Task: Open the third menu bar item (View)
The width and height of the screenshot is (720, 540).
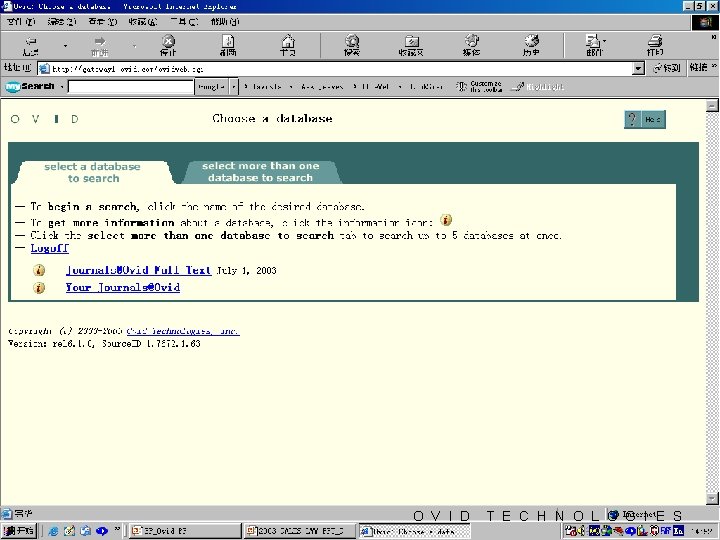Action: (103, 22)
